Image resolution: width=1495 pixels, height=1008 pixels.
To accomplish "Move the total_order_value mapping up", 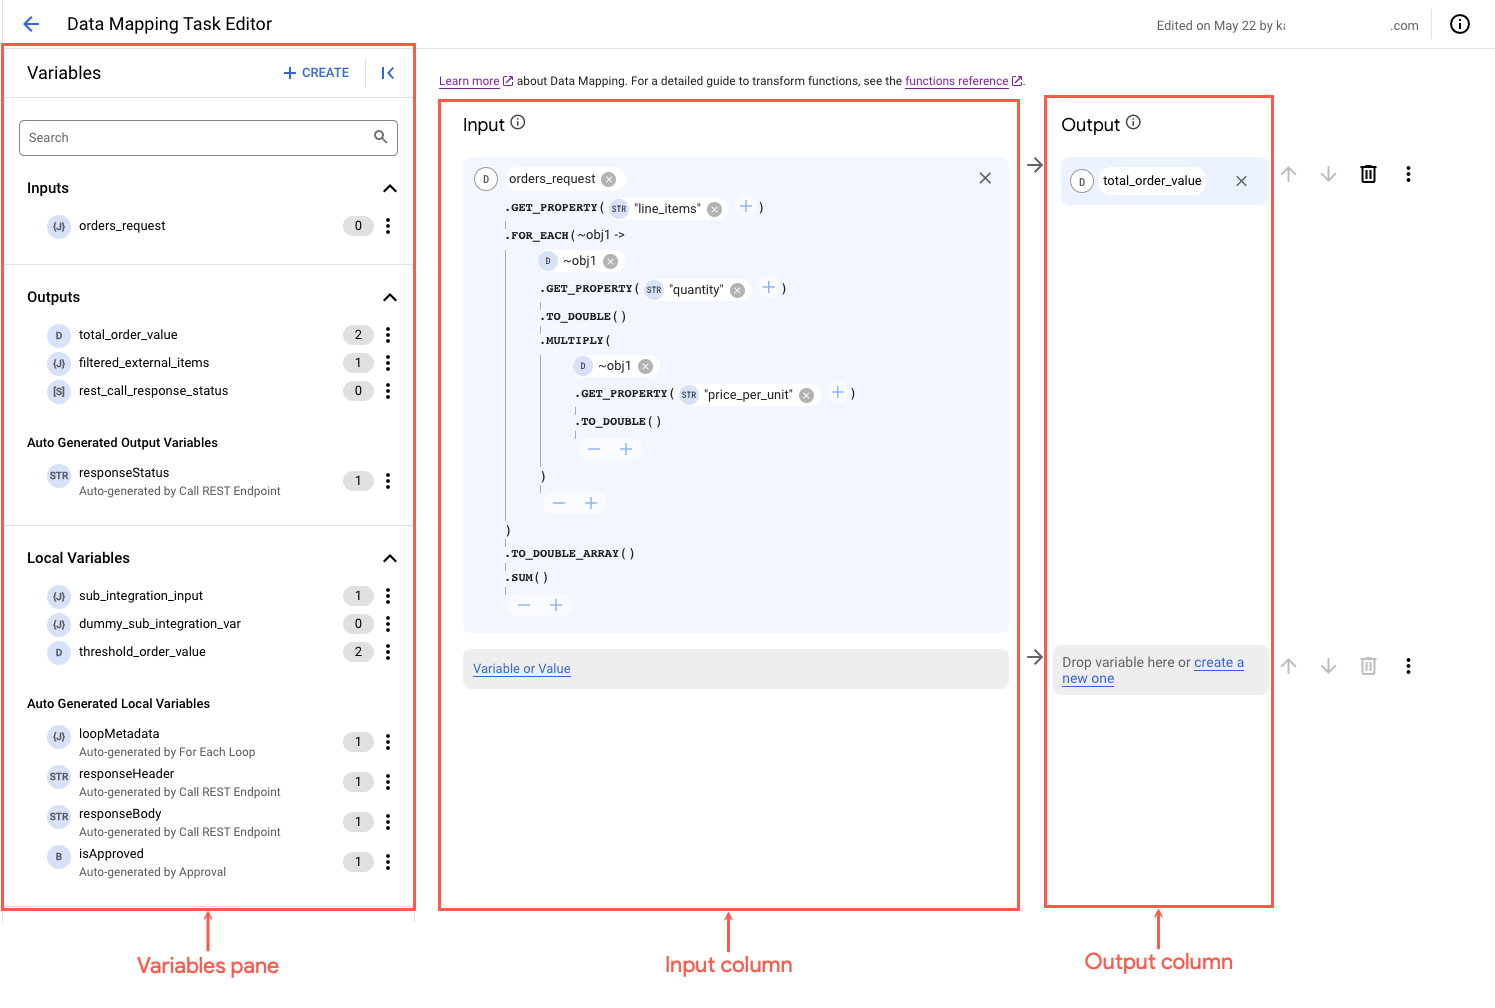I will click(1288, 173).
